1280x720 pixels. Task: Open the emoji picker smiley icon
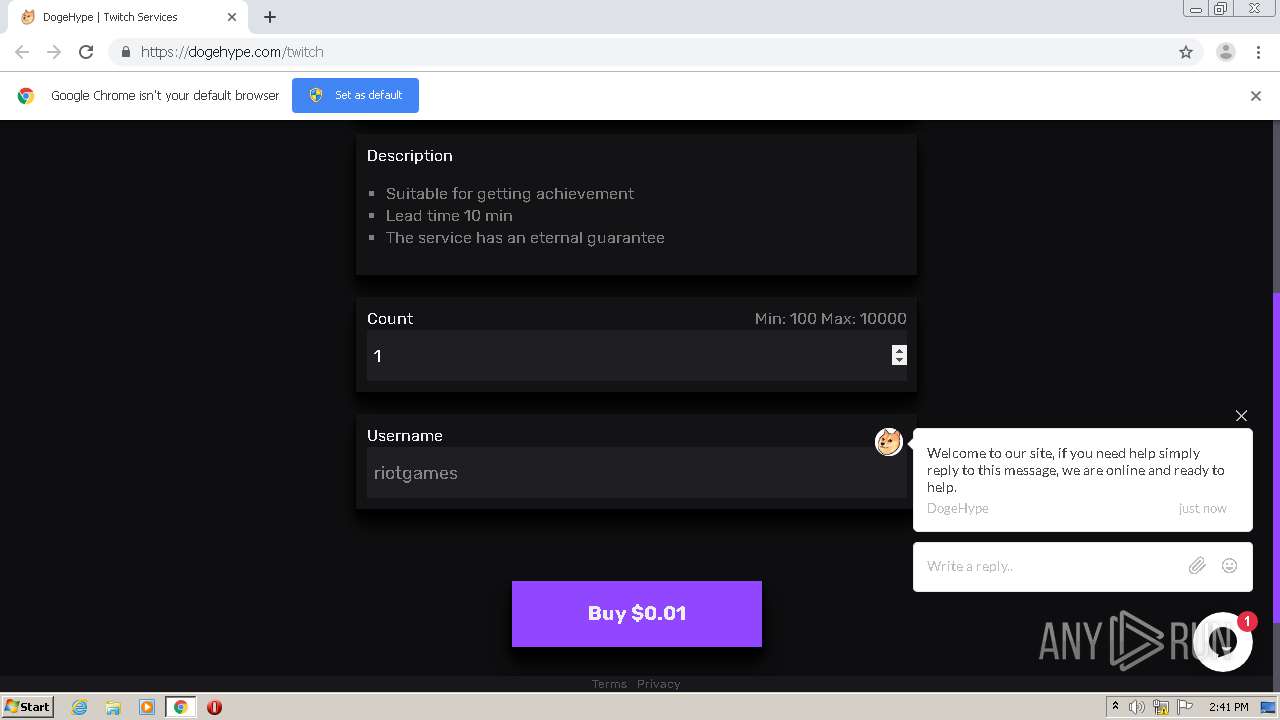(x=1230, y=566)
